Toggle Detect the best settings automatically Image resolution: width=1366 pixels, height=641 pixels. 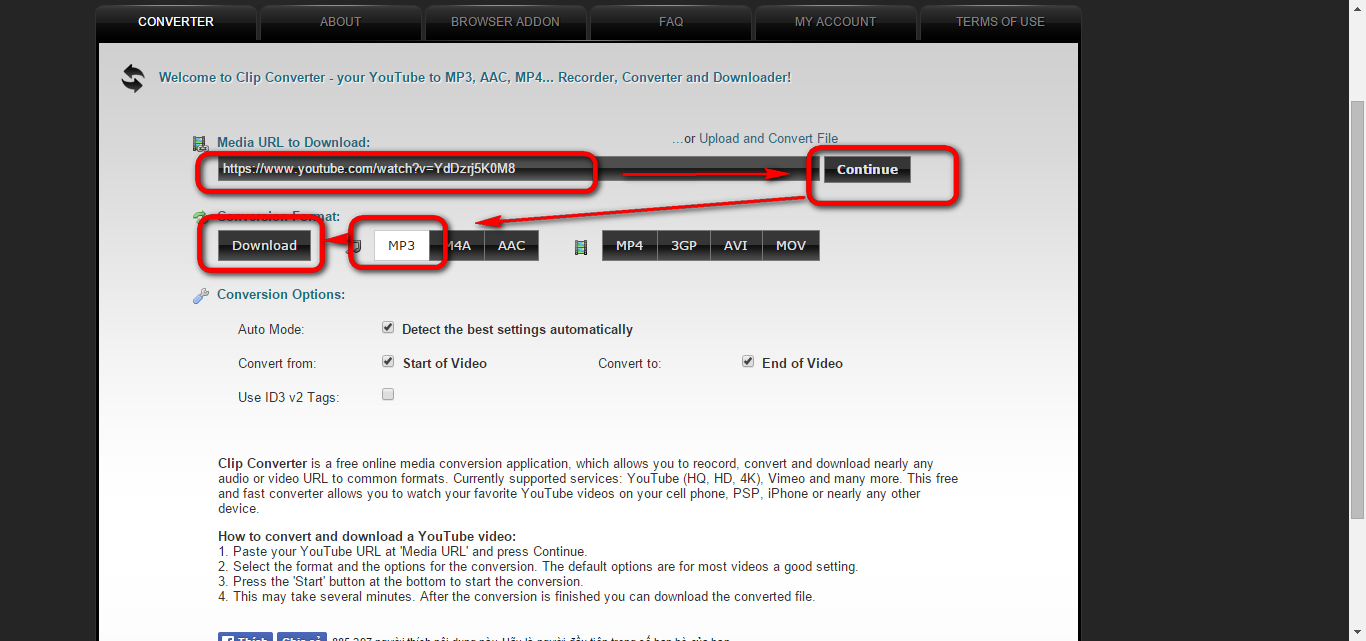[x=388, y=328]
